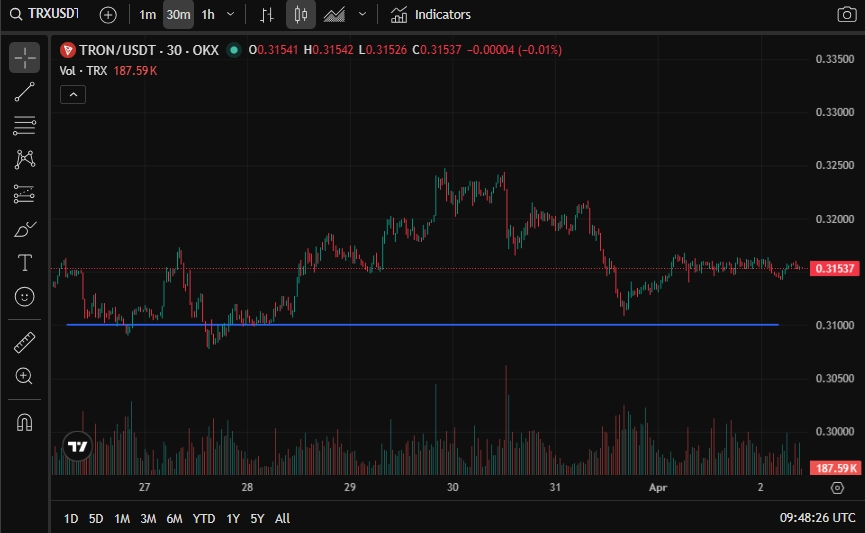The image size is (865, 533).
Task: Open the timeframe dropdown chevron
Action: (x=231, y=14)
